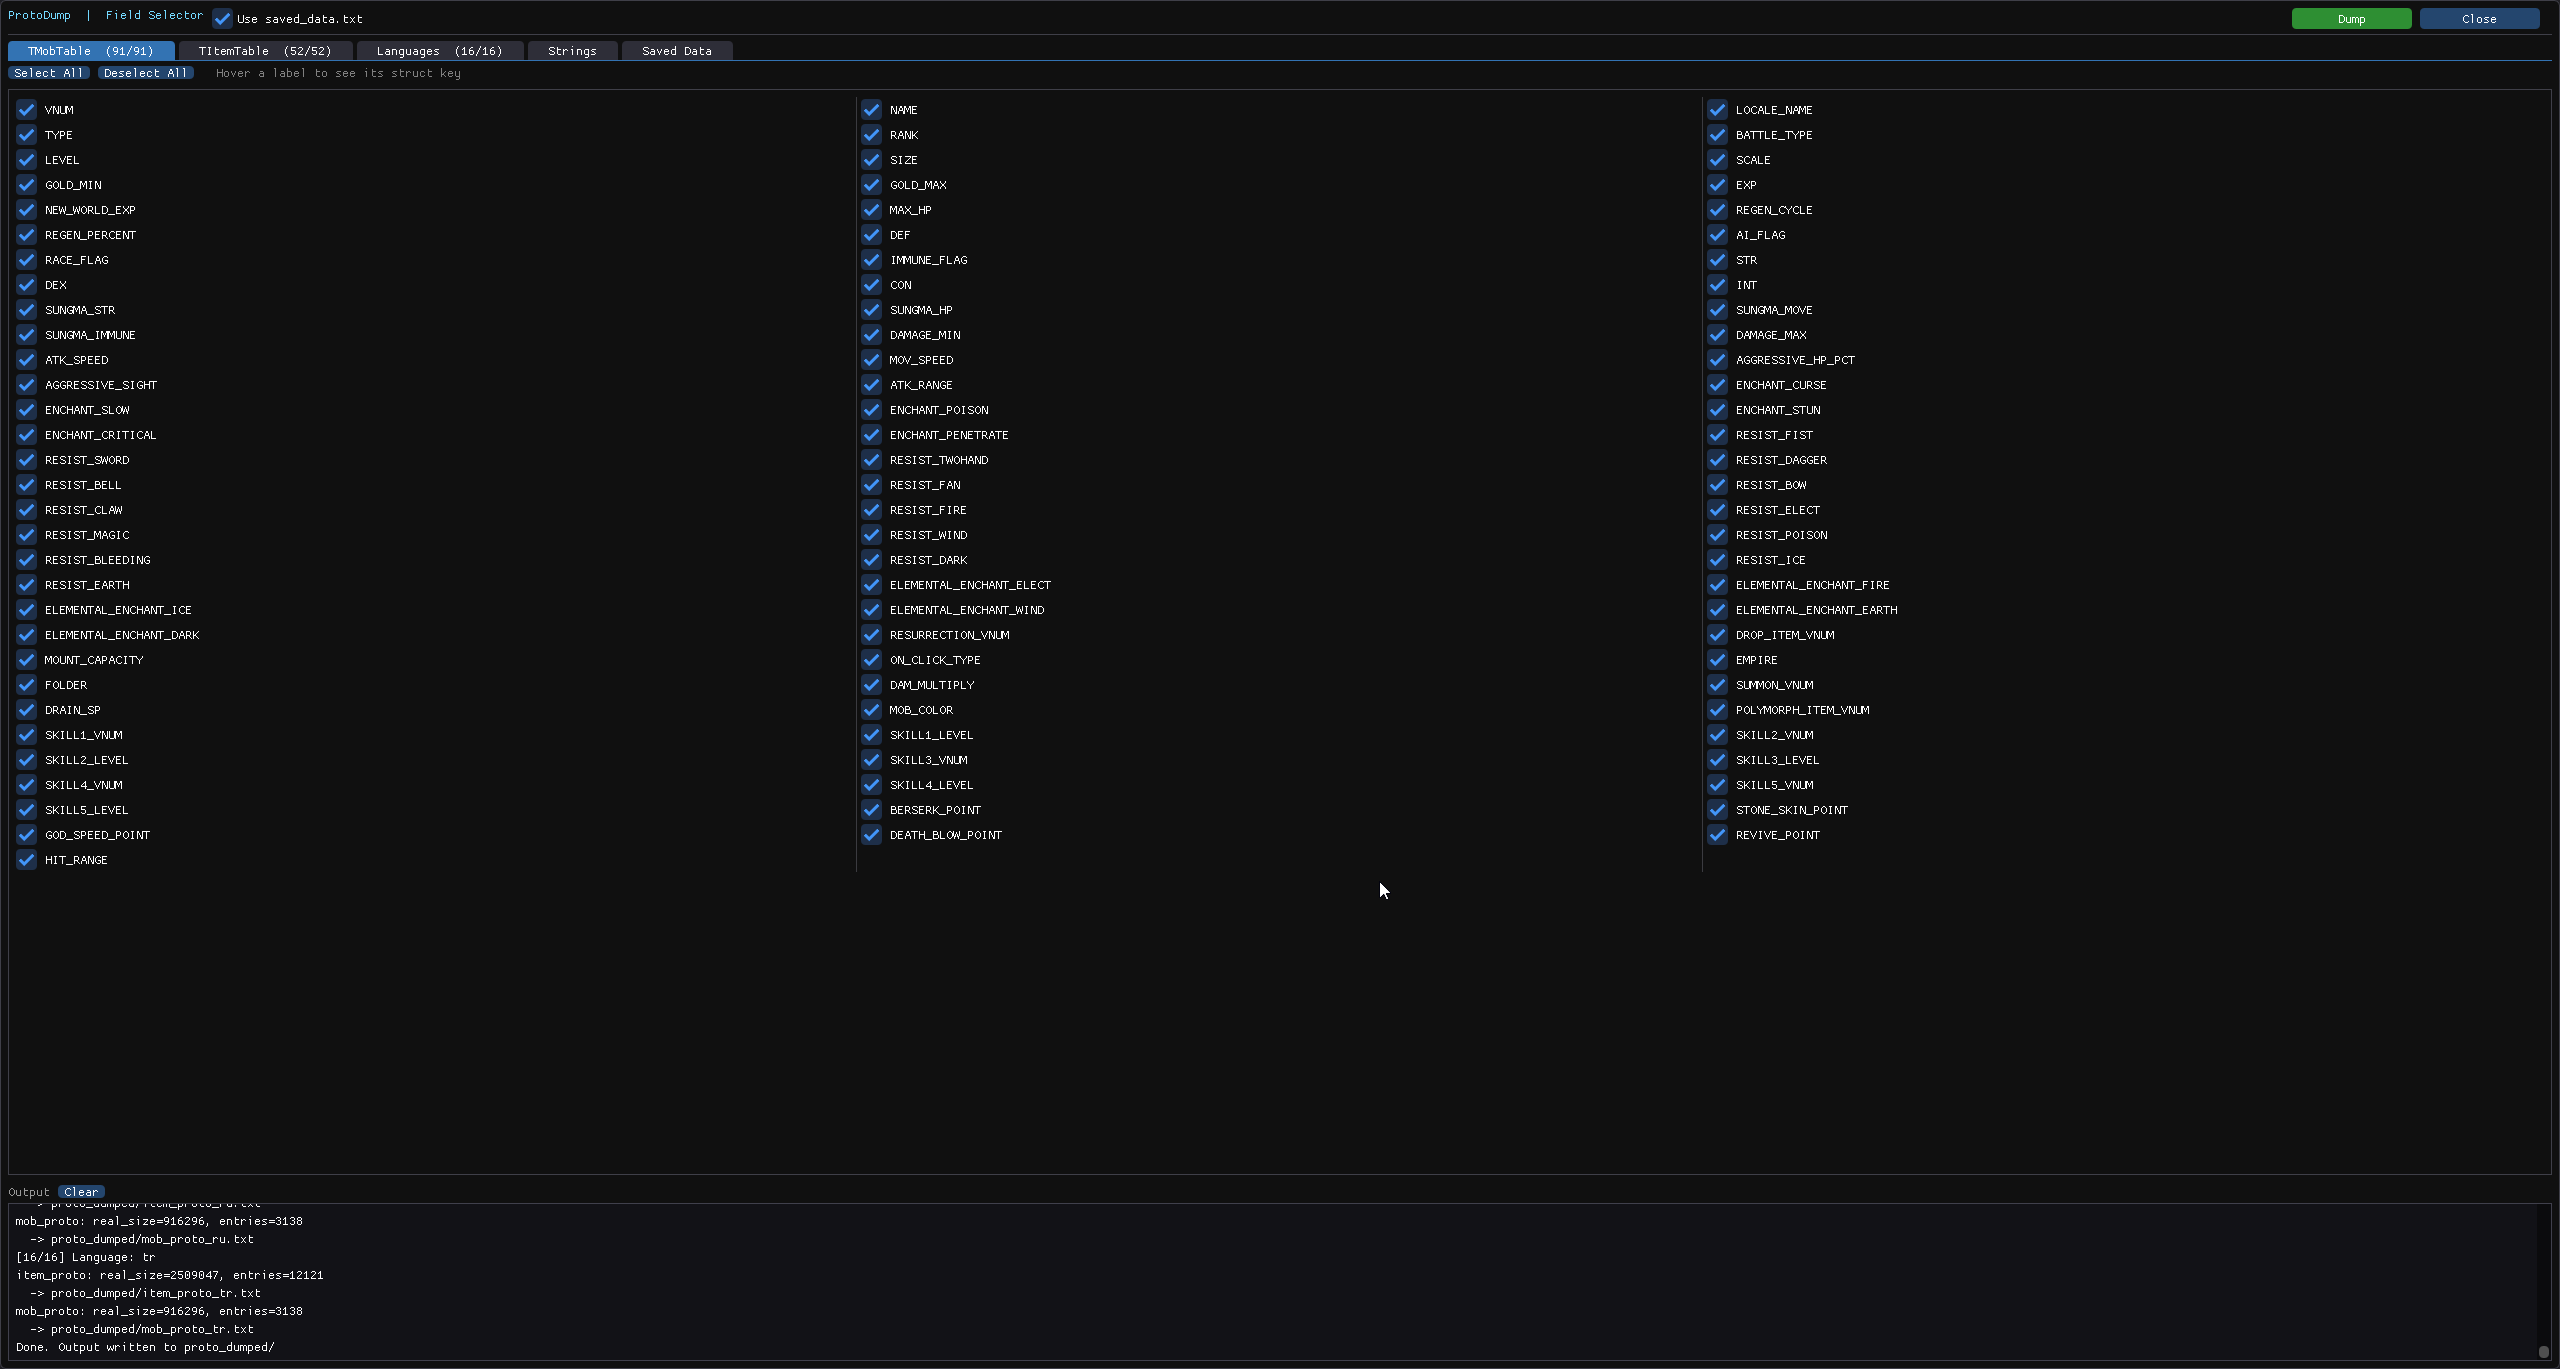This screenshot has height=1369, width=2560.
Task: Uncheck REVIVE_POINT field
Action: coord(1718,835)
